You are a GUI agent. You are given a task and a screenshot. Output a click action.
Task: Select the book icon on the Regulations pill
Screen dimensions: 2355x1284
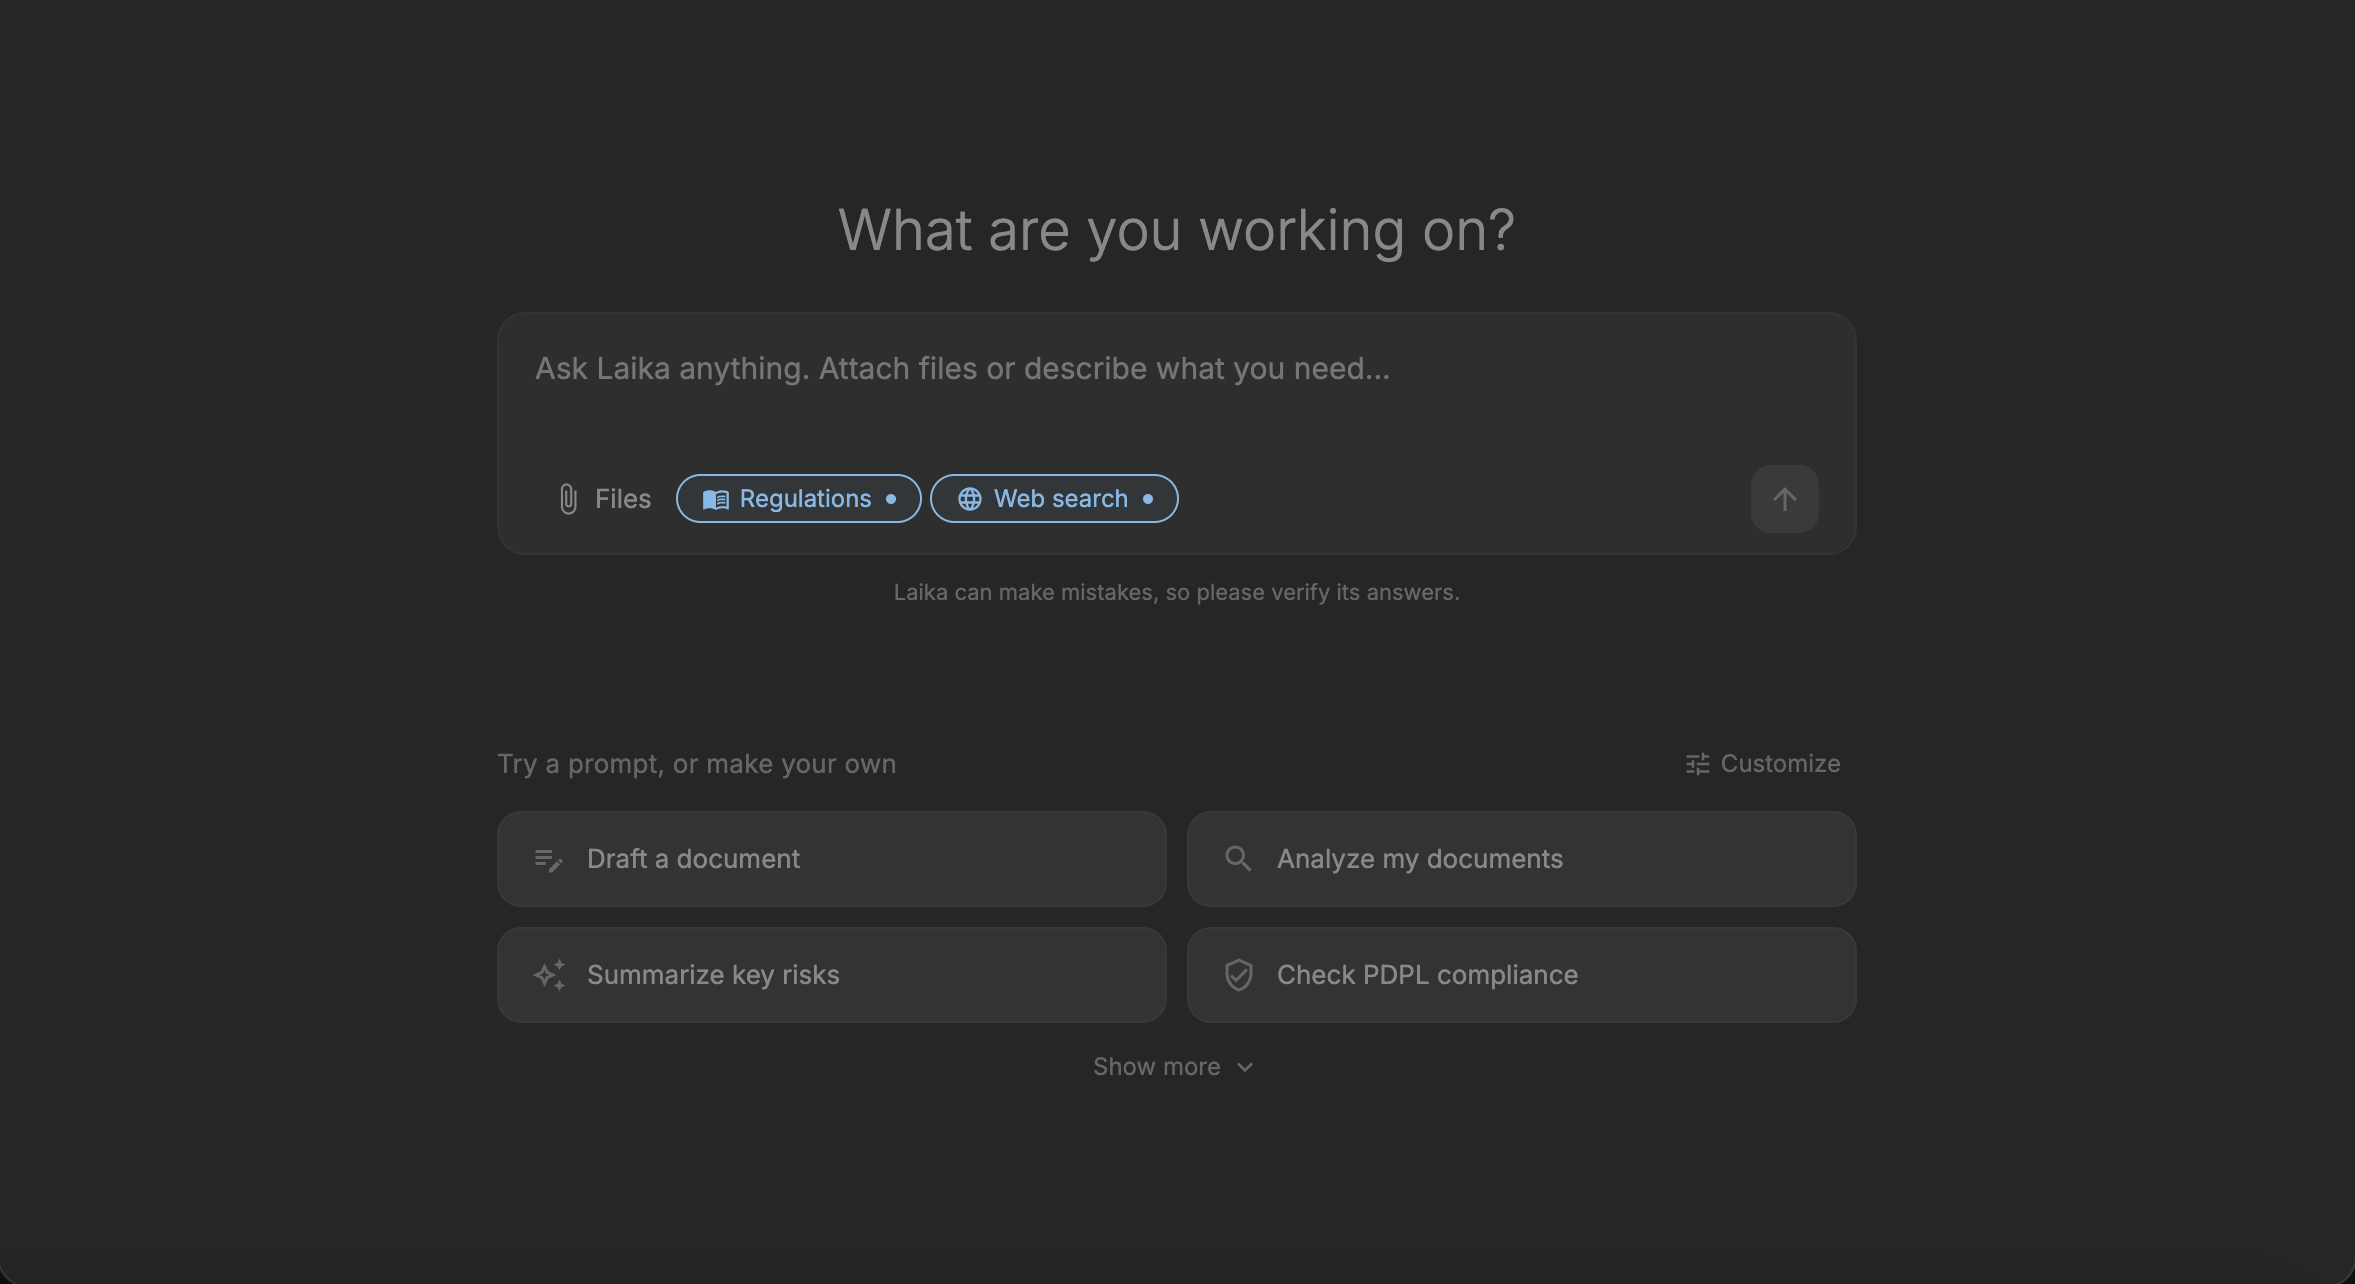click(716, 498)
